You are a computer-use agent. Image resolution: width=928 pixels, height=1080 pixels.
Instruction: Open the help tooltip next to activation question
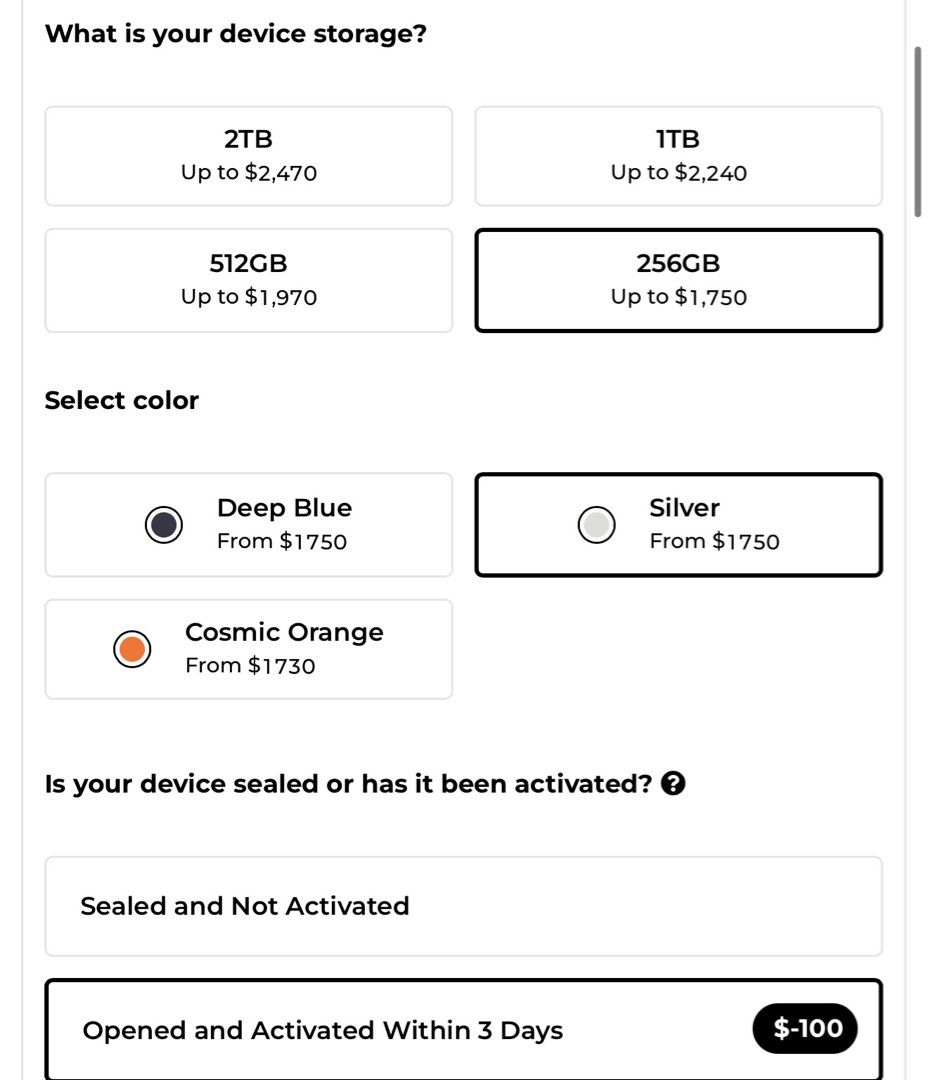pyautogui.click(x=675, y=784)
